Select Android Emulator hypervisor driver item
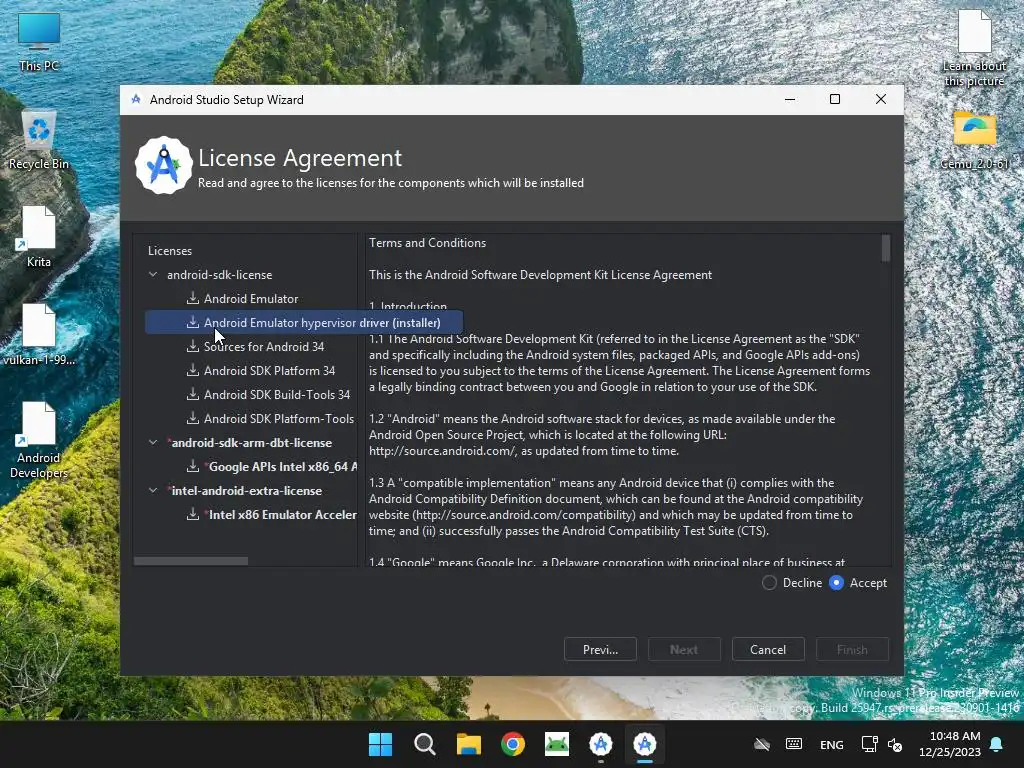The width and height of the screenshot is (1024, 768). coord(304,323)
